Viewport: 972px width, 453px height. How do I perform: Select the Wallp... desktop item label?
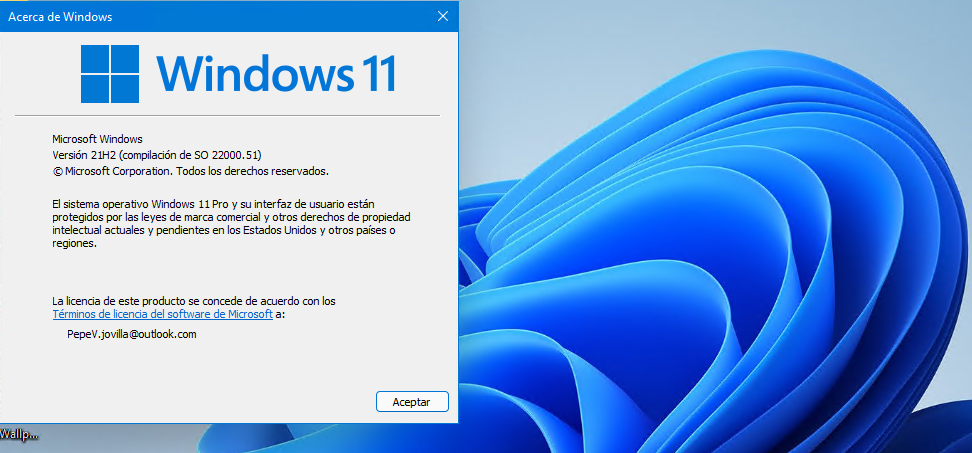(x=19, y=434)
